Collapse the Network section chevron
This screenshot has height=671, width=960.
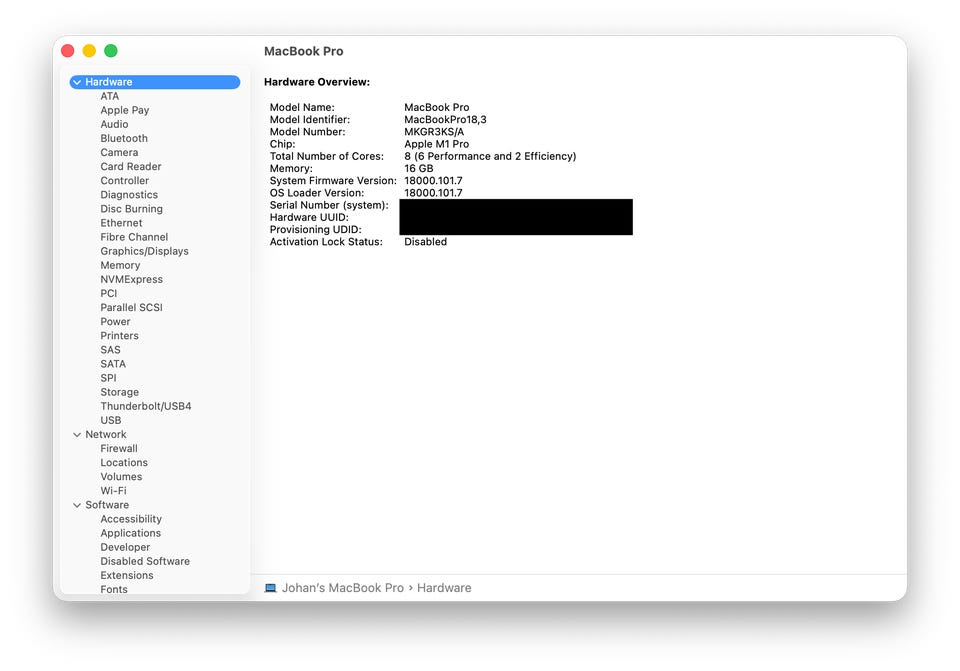[77, 435]
